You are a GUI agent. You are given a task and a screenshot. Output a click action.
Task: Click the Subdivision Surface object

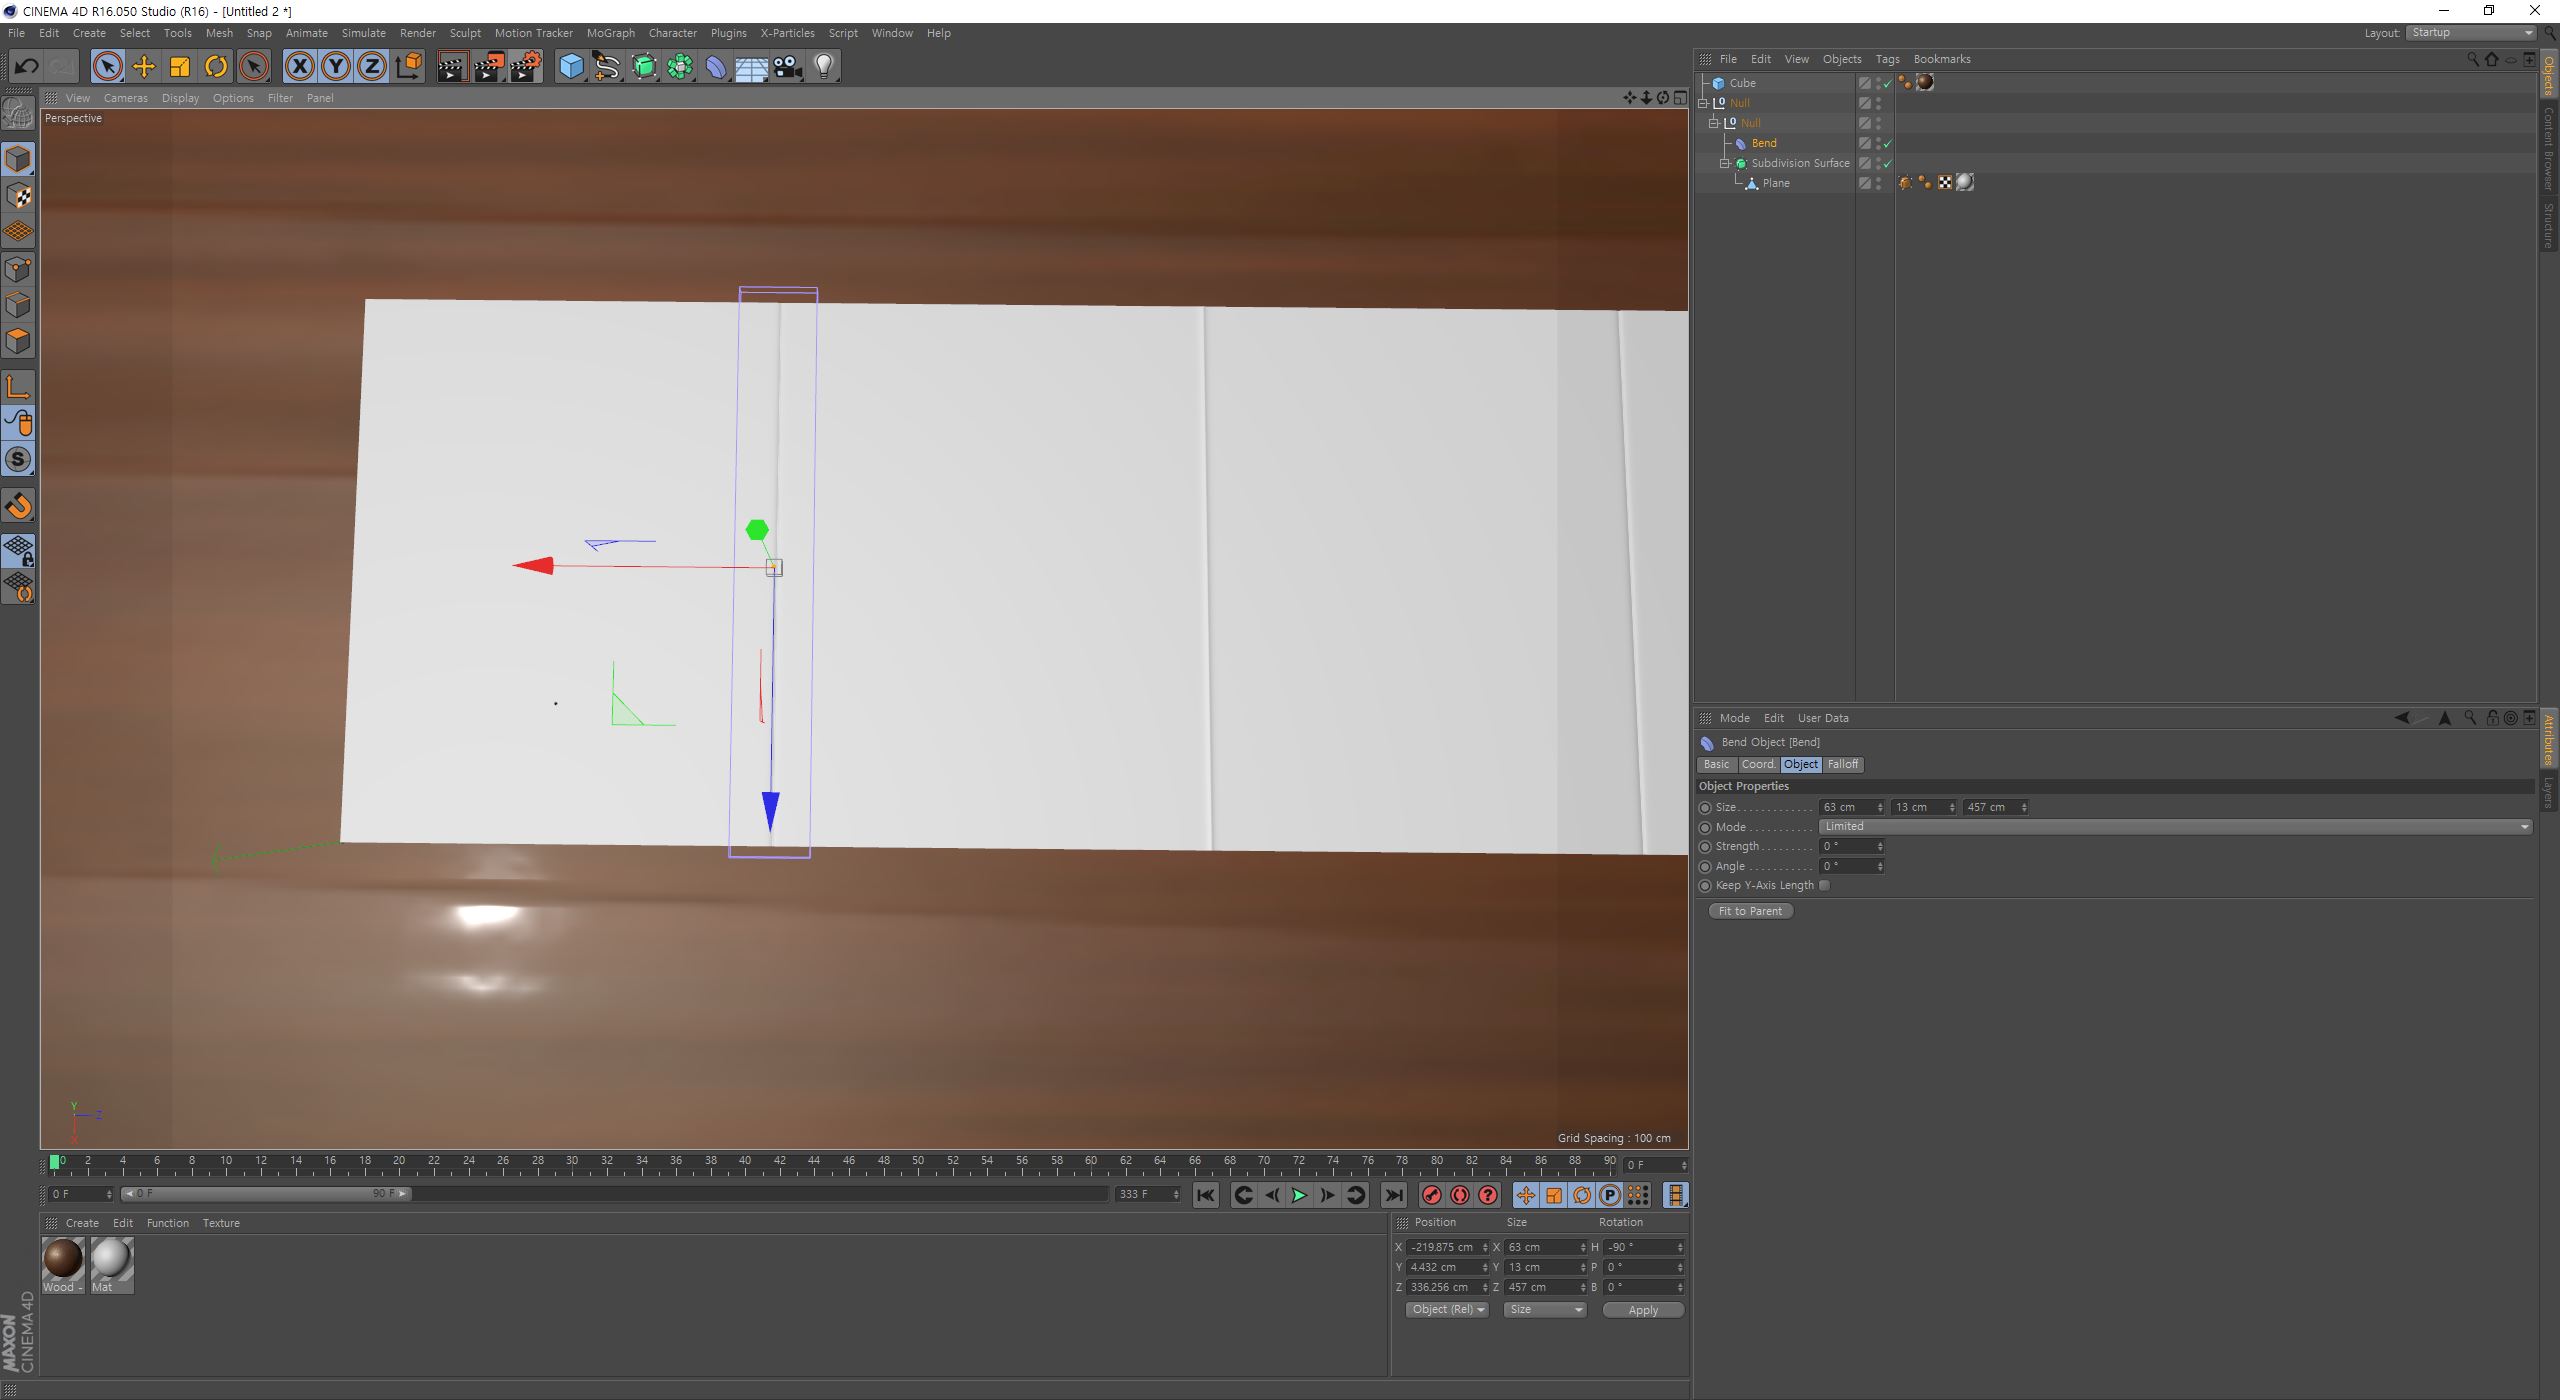pos(1801,162)
